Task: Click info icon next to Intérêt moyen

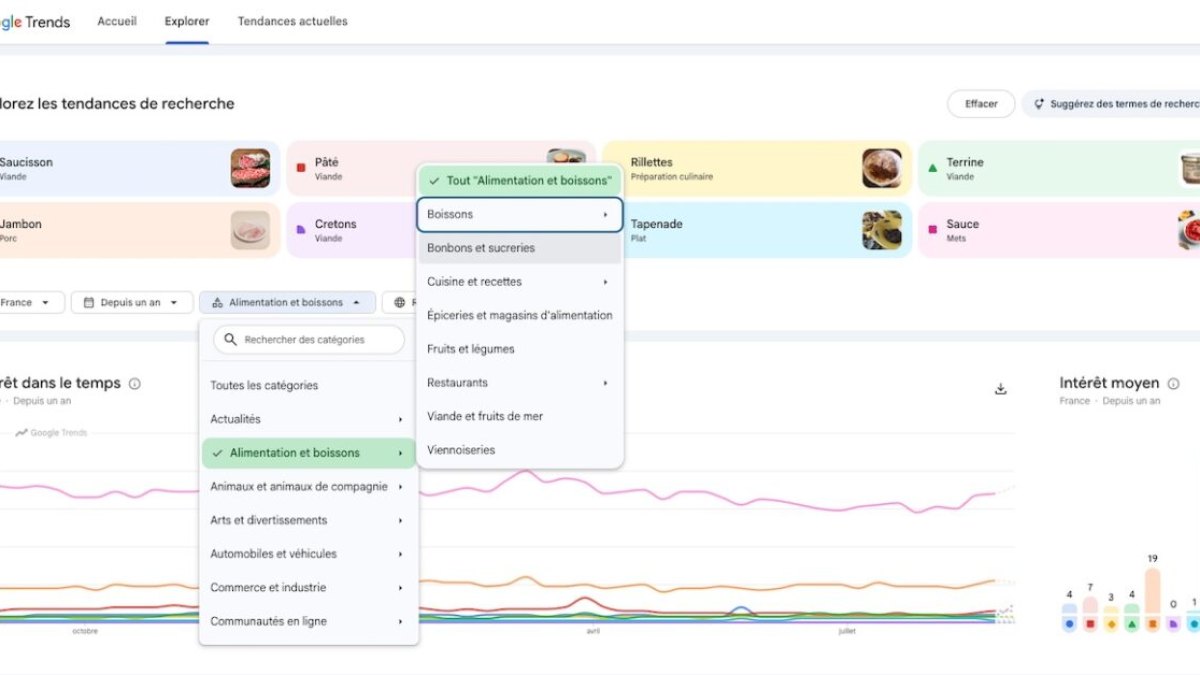Action: pyautogui.click(x=1174, y=383)
